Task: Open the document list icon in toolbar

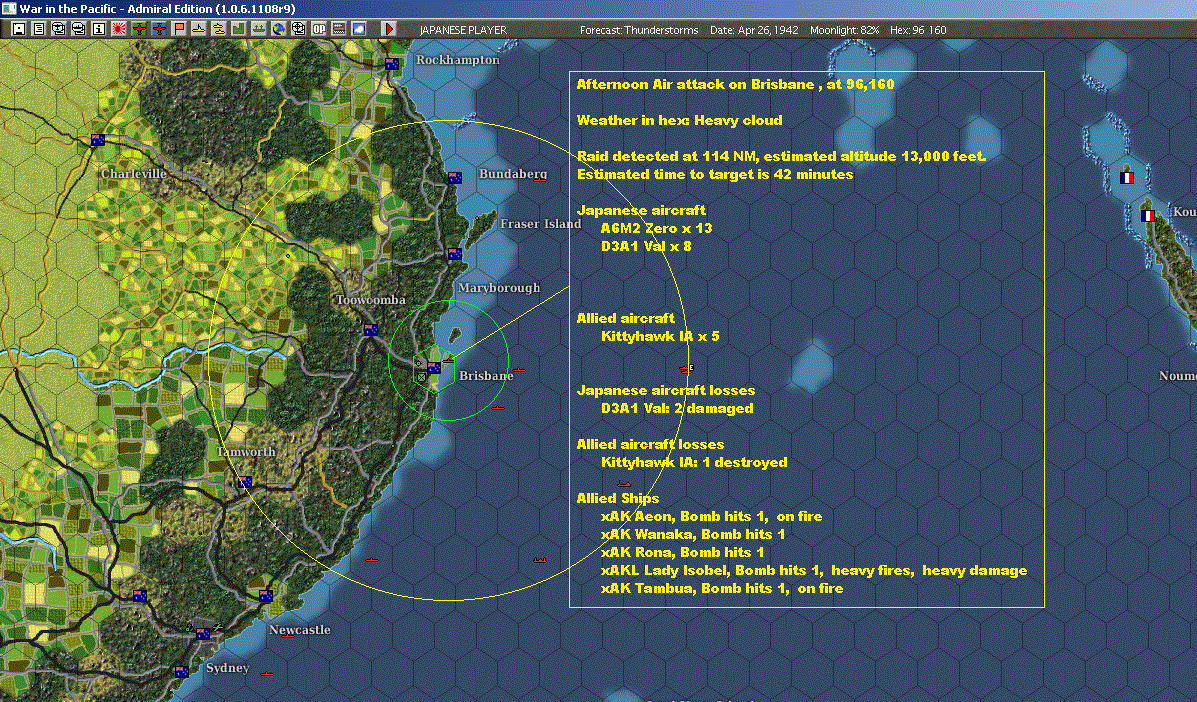Action: point(39,29)
